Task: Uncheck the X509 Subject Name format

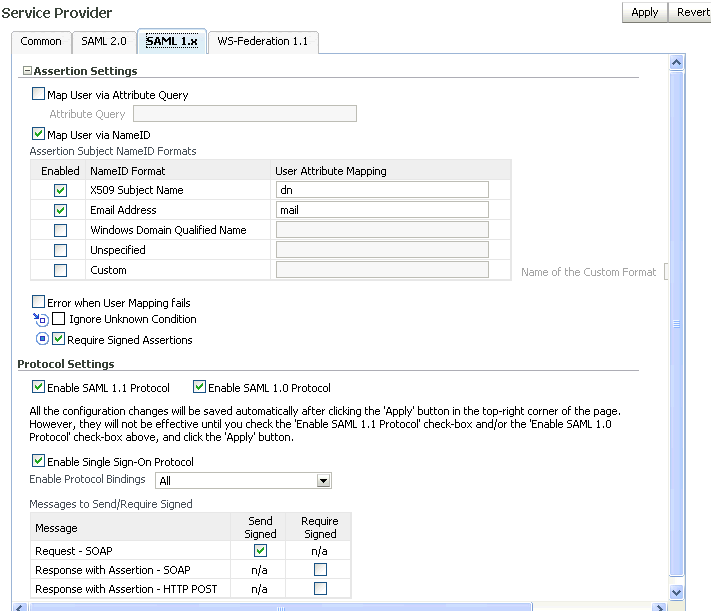Action: (x=60, y=190)
